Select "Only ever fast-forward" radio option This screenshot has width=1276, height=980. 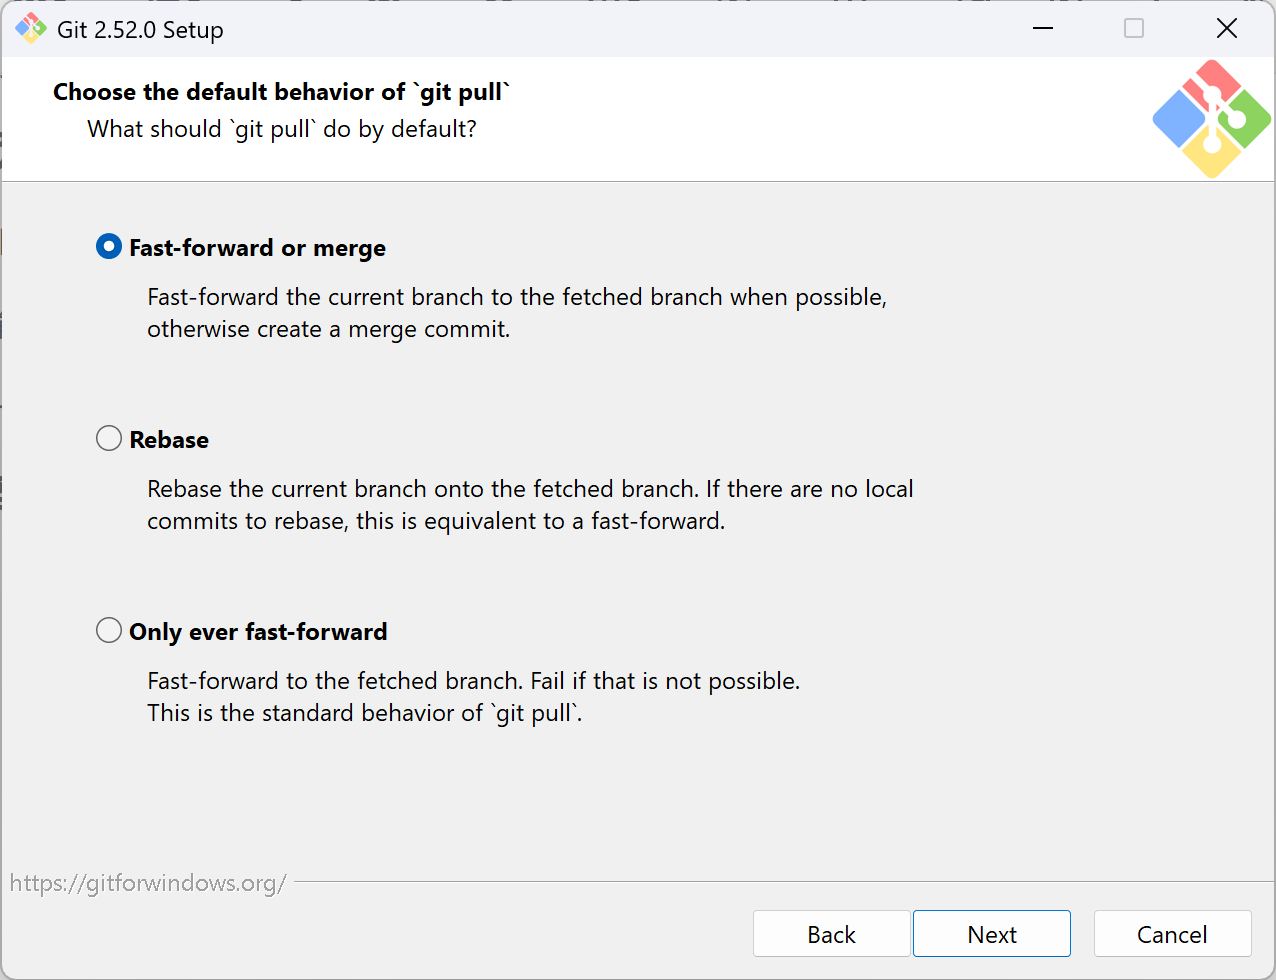coord(241,631)
